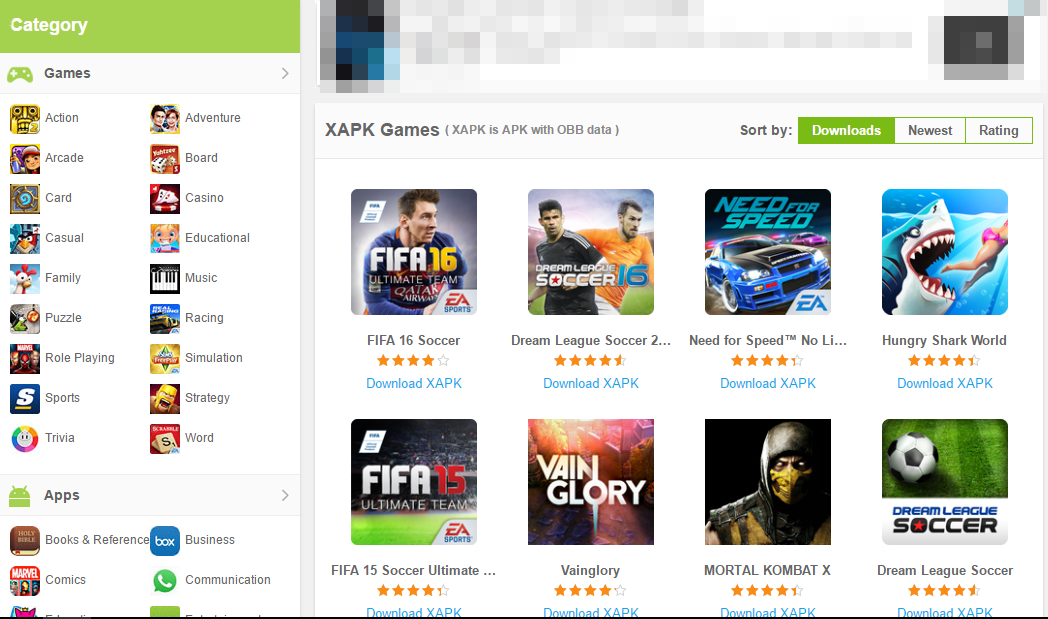Open the Family games icon
The image size is (1048, 619).
click(x=25, y=279)
